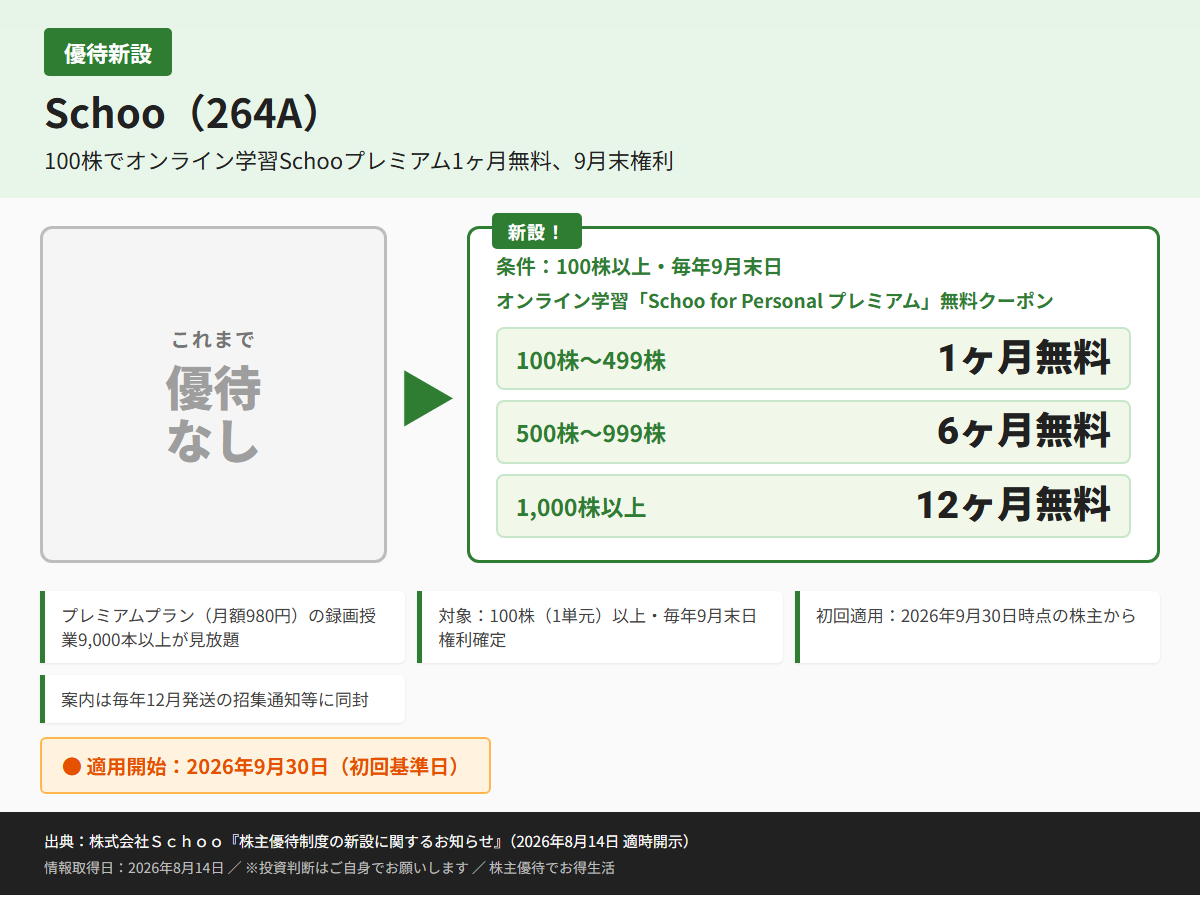This screenshot has width=1200, height=919.
Task: Click the これまで label above 優待なし
Action: [213, 339]
